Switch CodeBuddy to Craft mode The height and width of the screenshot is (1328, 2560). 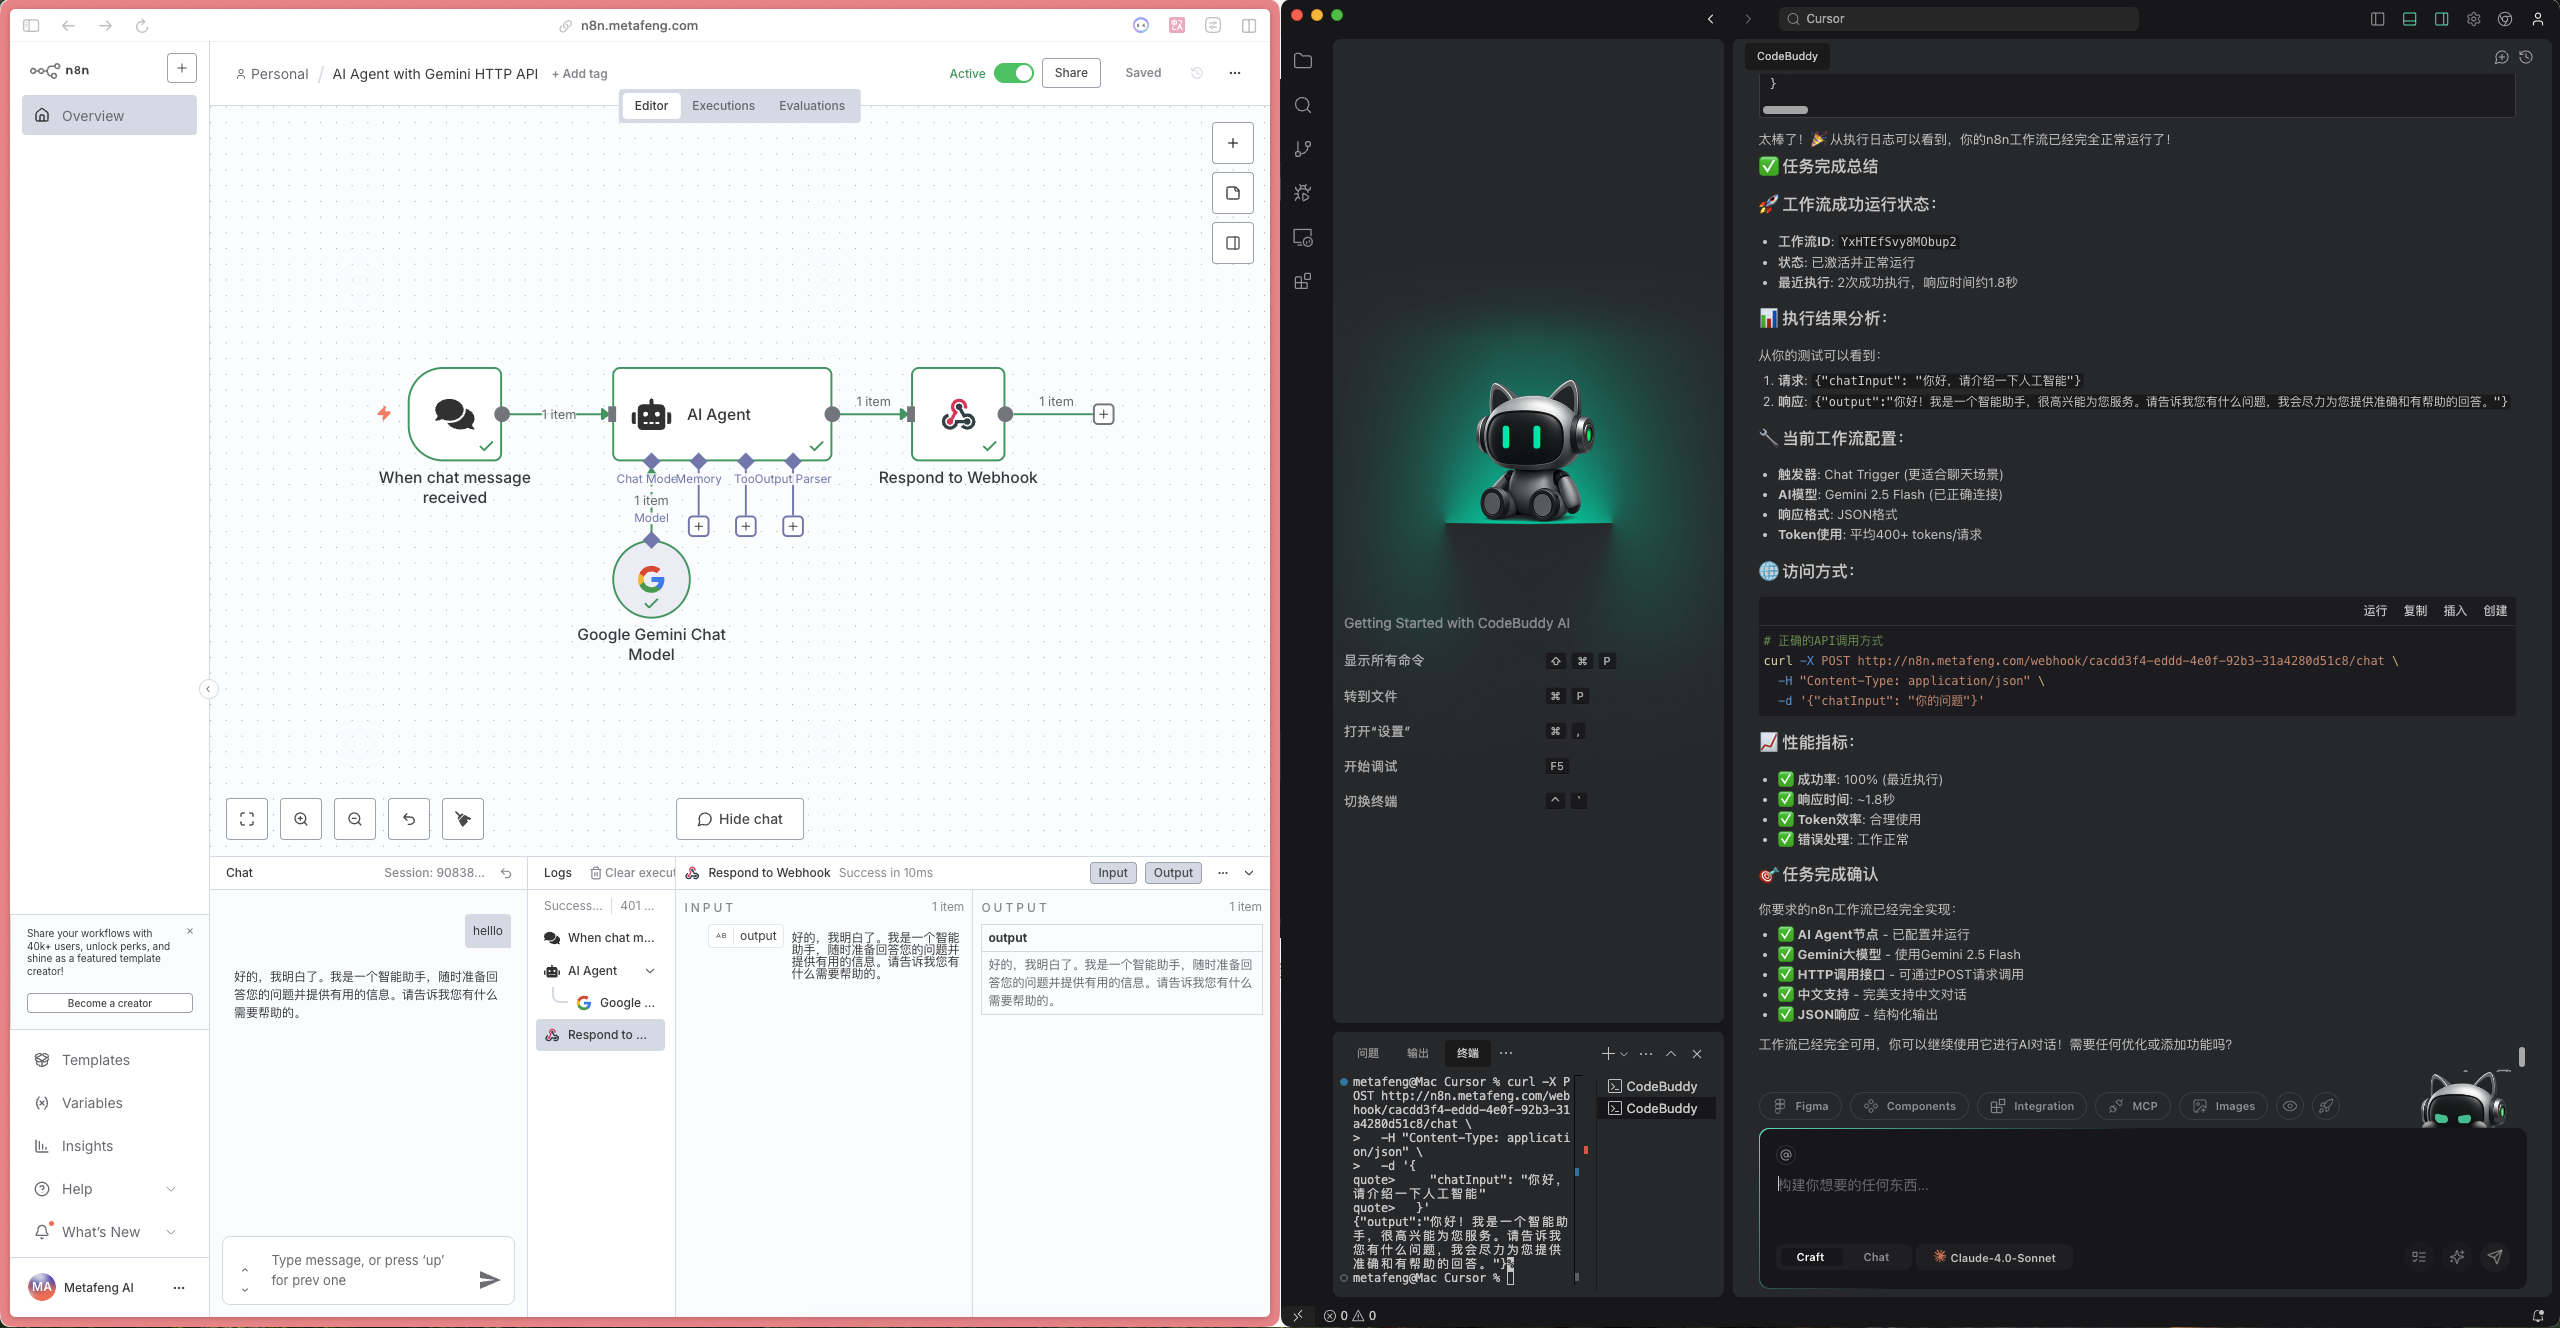(x=1810, y=1257)
